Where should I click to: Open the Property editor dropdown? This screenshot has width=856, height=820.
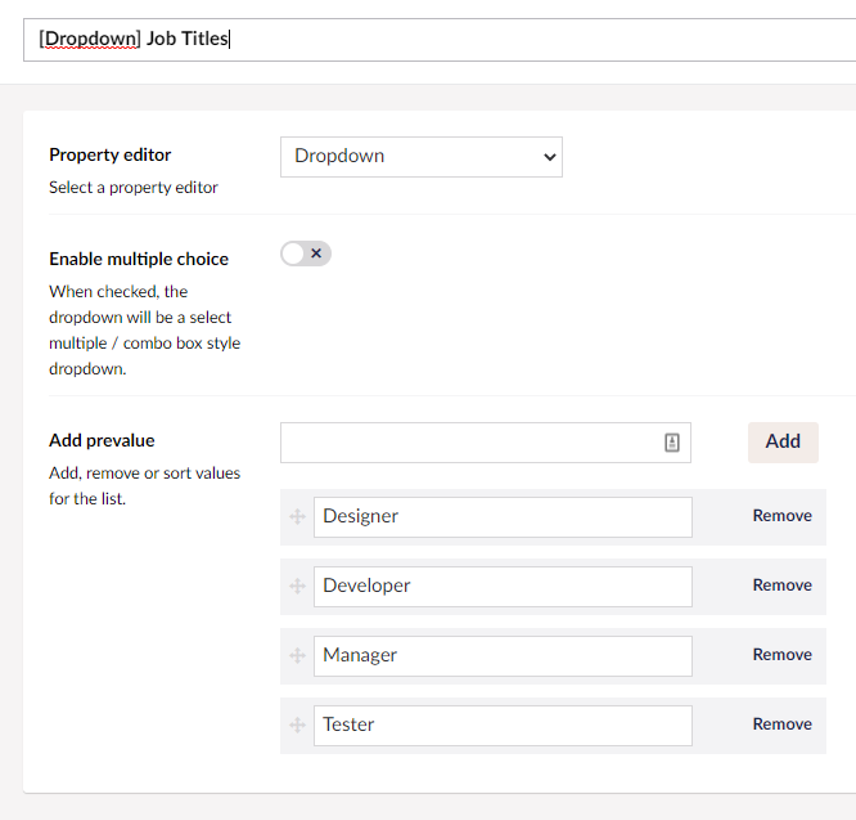tap(421, 157)
